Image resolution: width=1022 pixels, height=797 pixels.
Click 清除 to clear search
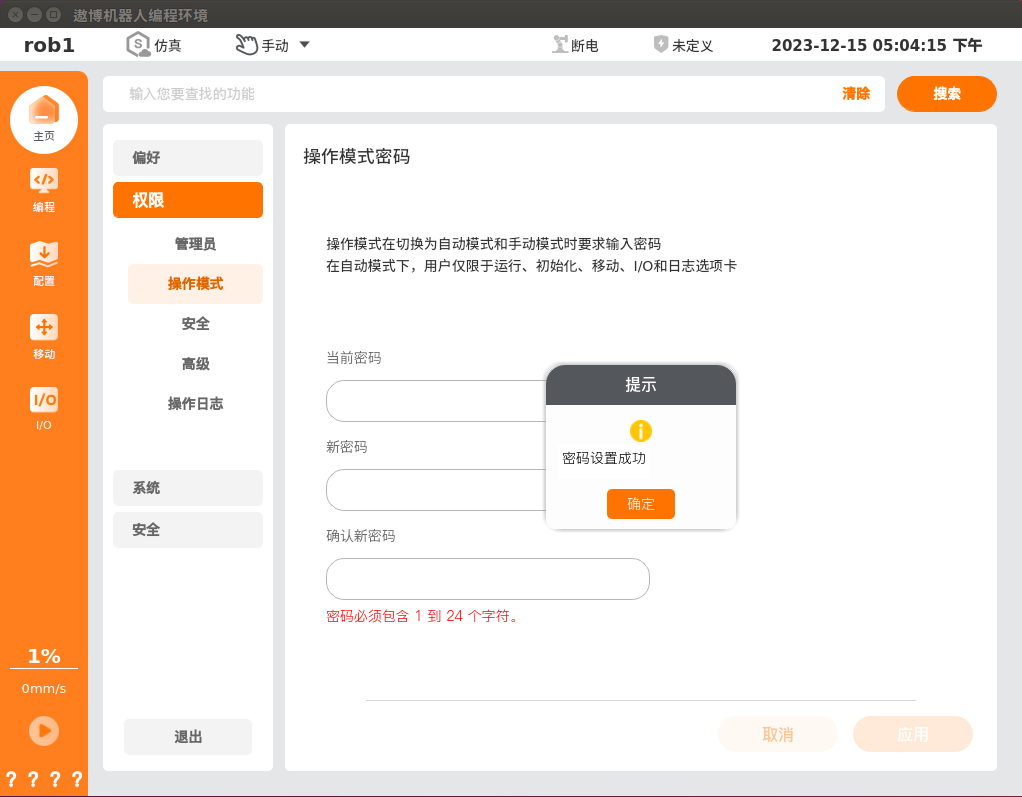[856, 94]
